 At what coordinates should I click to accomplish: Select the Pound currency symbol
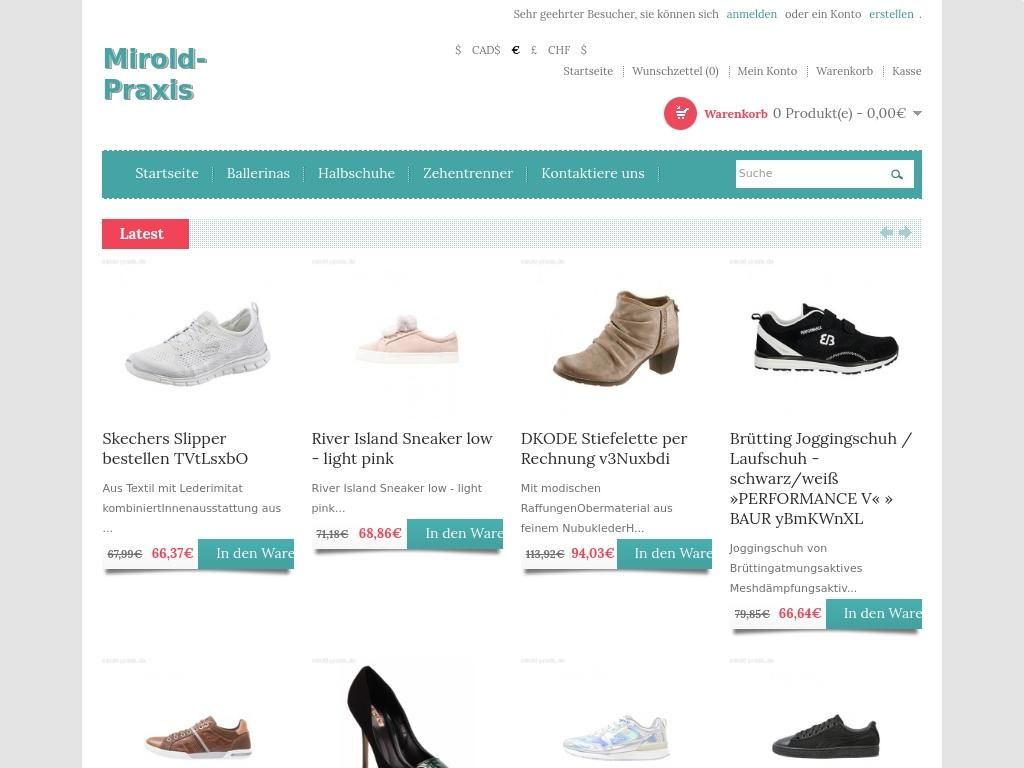pyautogui.click(x=534, y=50)
